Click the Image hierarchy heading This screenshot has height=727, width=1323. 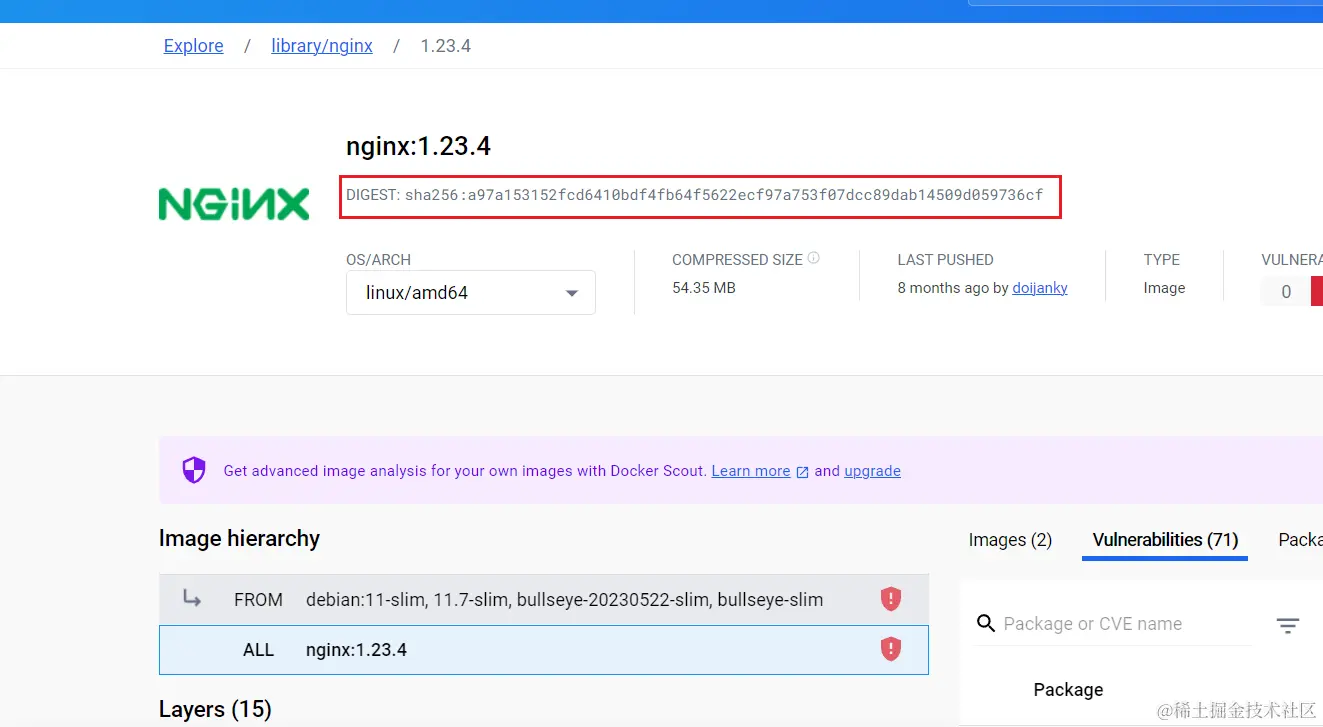[239, 538]
